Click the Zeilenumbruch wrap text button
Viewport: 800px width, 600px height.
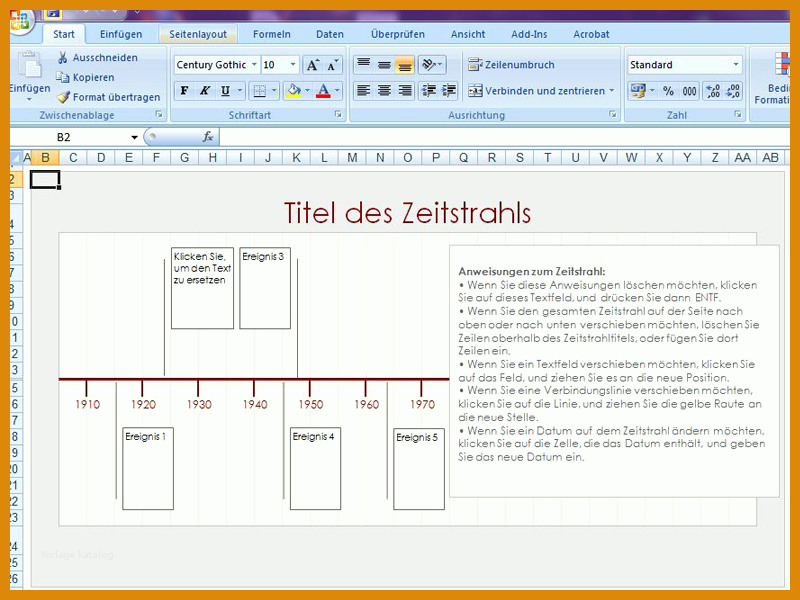coord(511,65)
